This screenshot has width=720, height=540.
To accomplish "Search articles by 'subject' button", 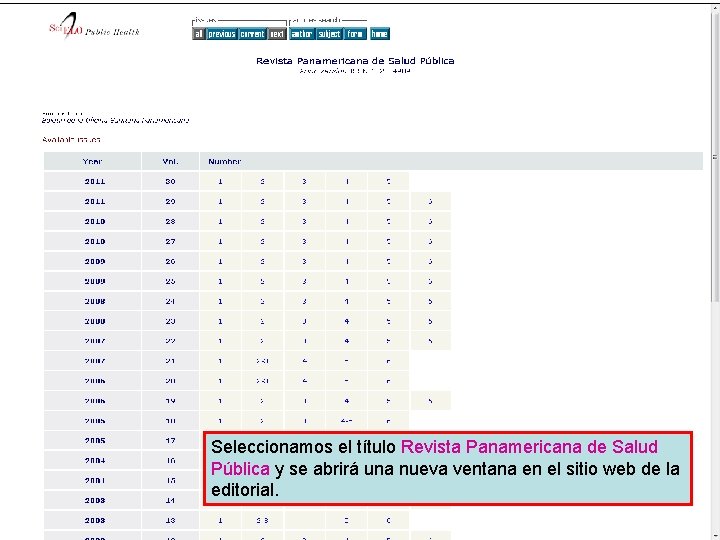I will click(329, 34).
